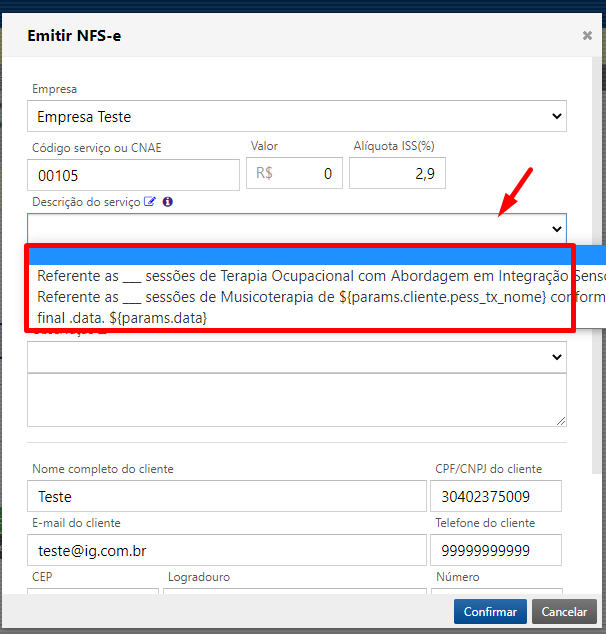Open the observation dropdown above the textarea
The image size is (606, 634).
[x=297, y=357]
